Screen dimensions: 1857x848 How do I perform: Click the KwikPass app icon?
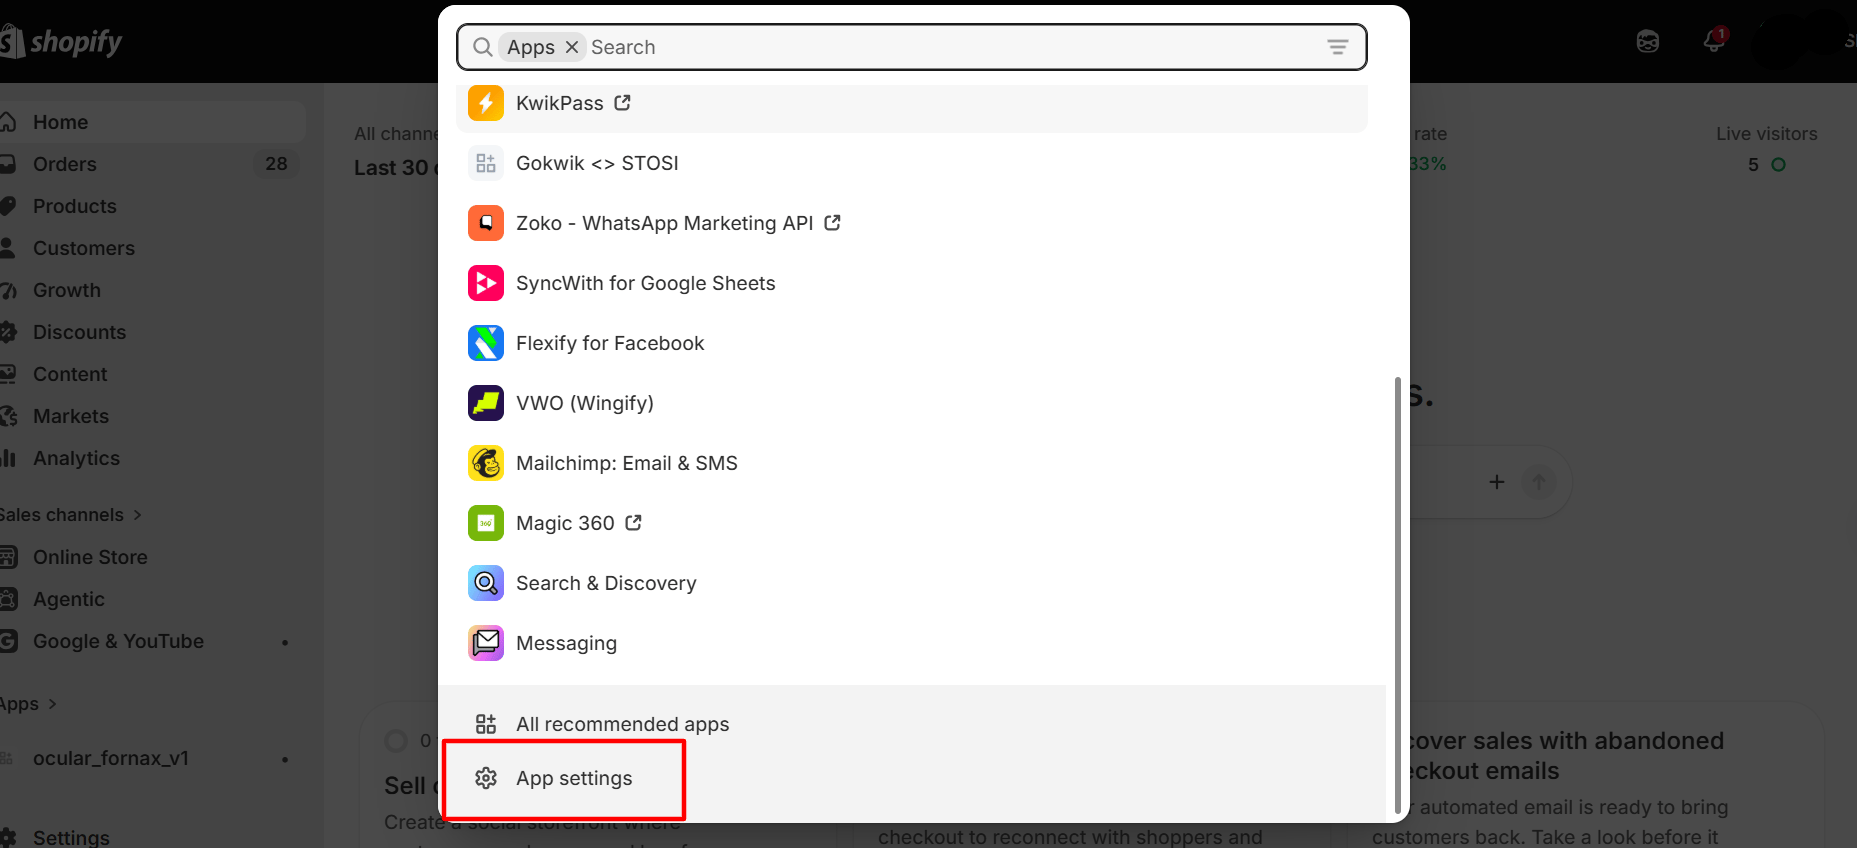click(486, 103)
